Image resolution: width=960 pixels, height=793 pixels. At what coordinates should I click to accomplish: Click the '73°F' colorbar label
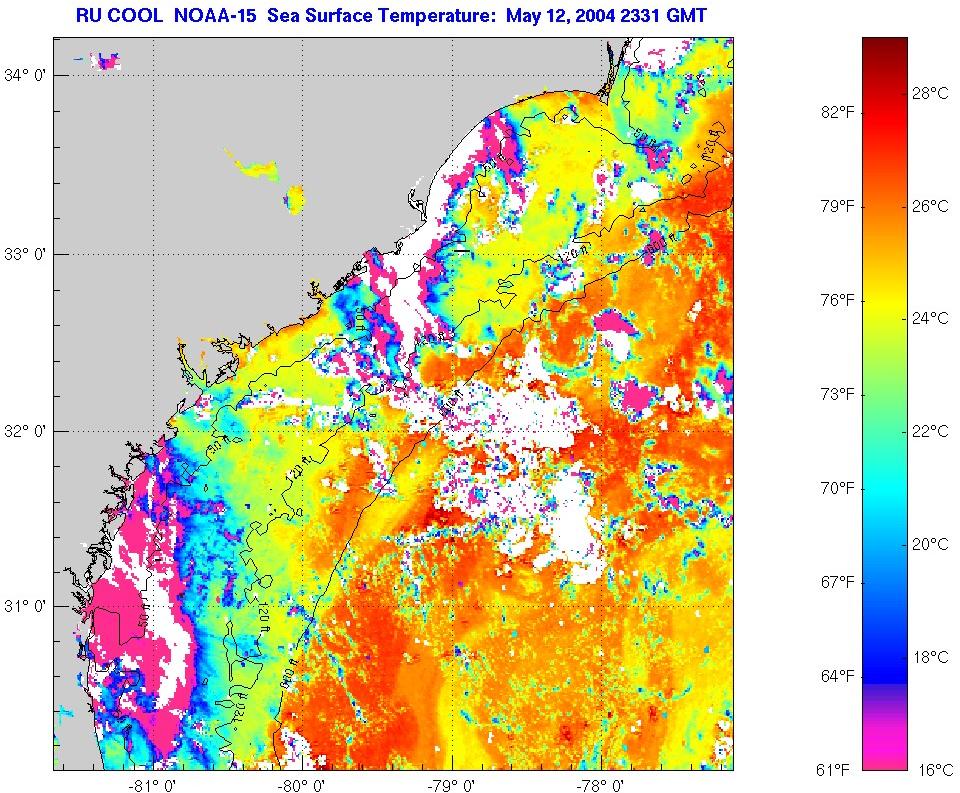click(837, 394)
